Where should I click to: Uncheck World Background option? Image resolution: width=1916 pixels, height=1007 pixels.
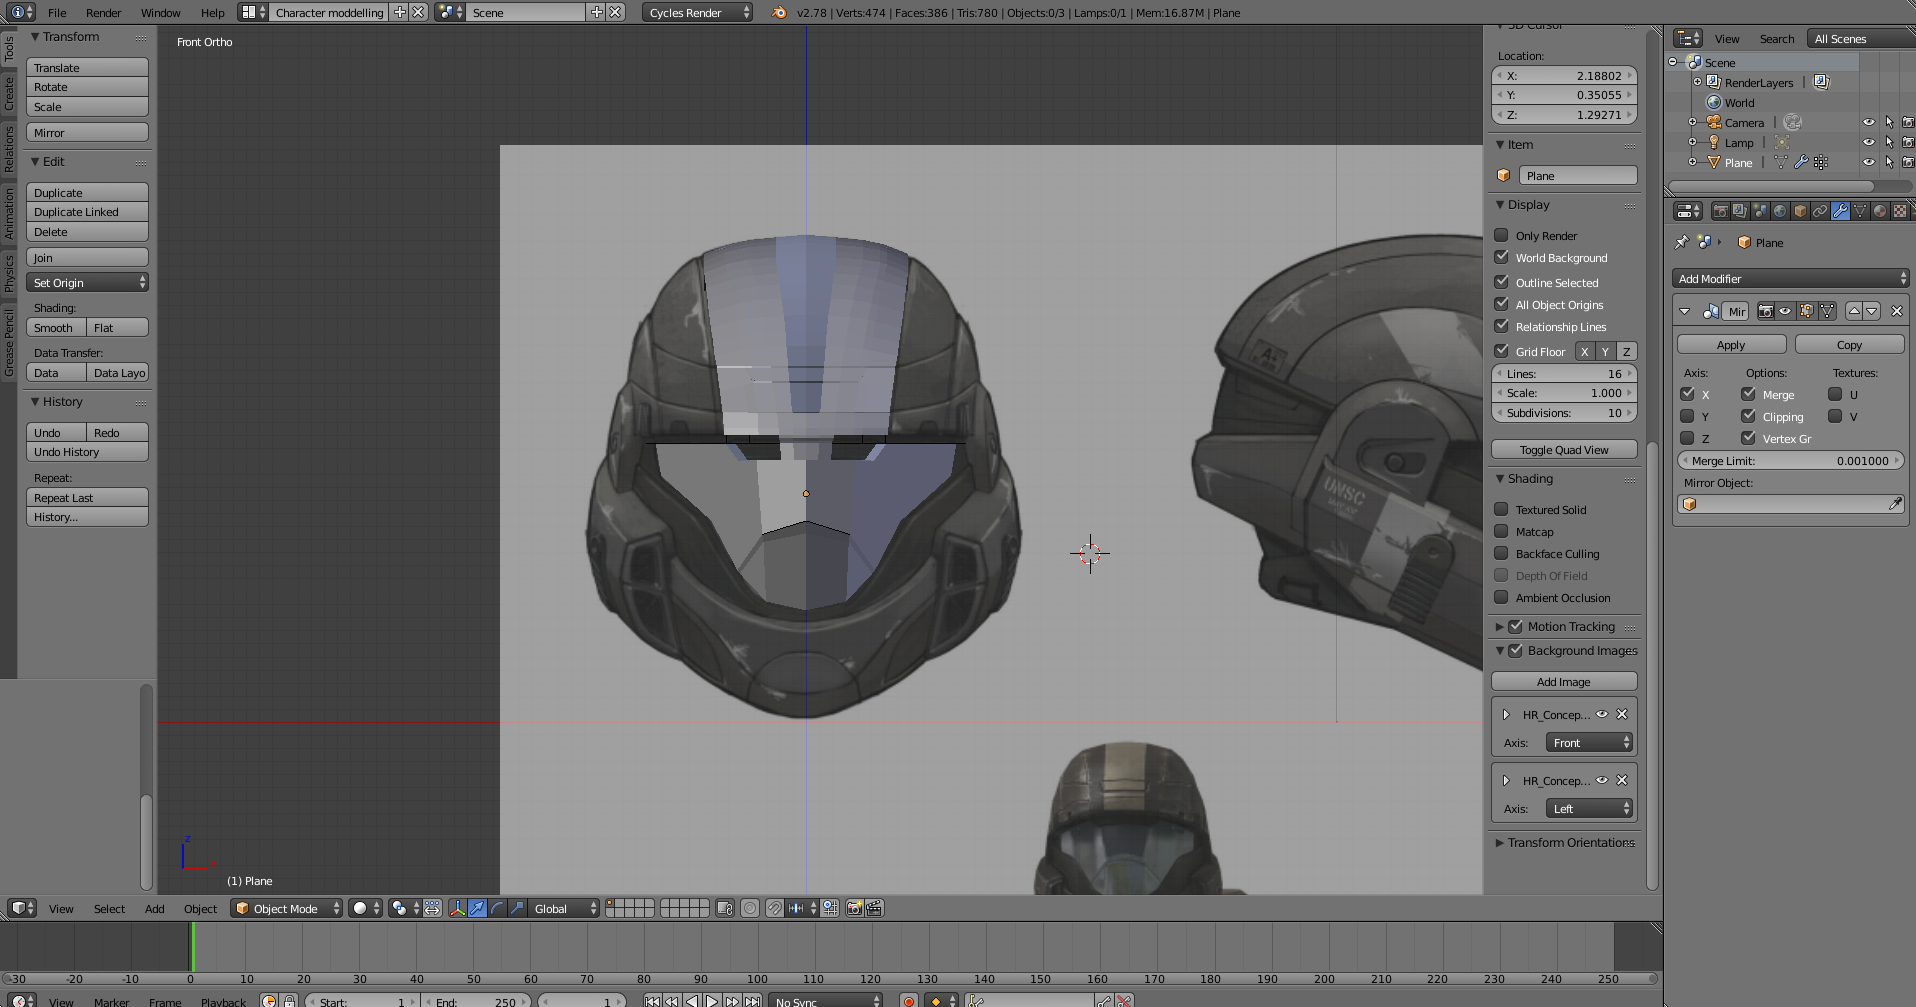coord(1501,257)
